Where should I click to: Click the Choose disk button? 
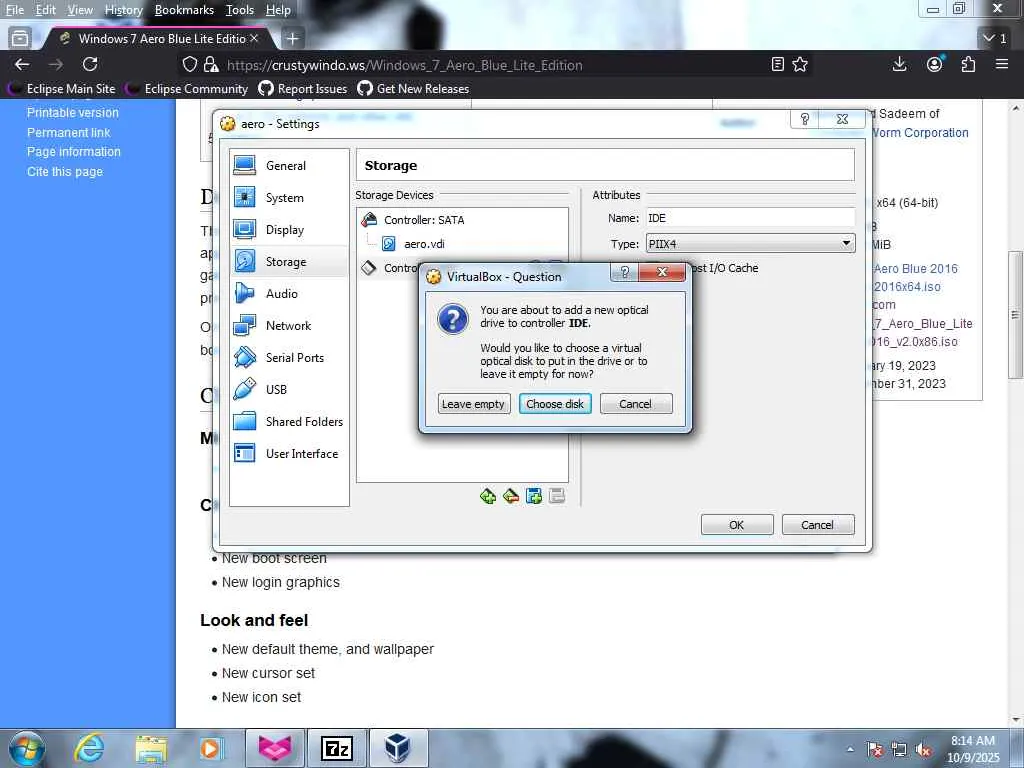(555, 404)
